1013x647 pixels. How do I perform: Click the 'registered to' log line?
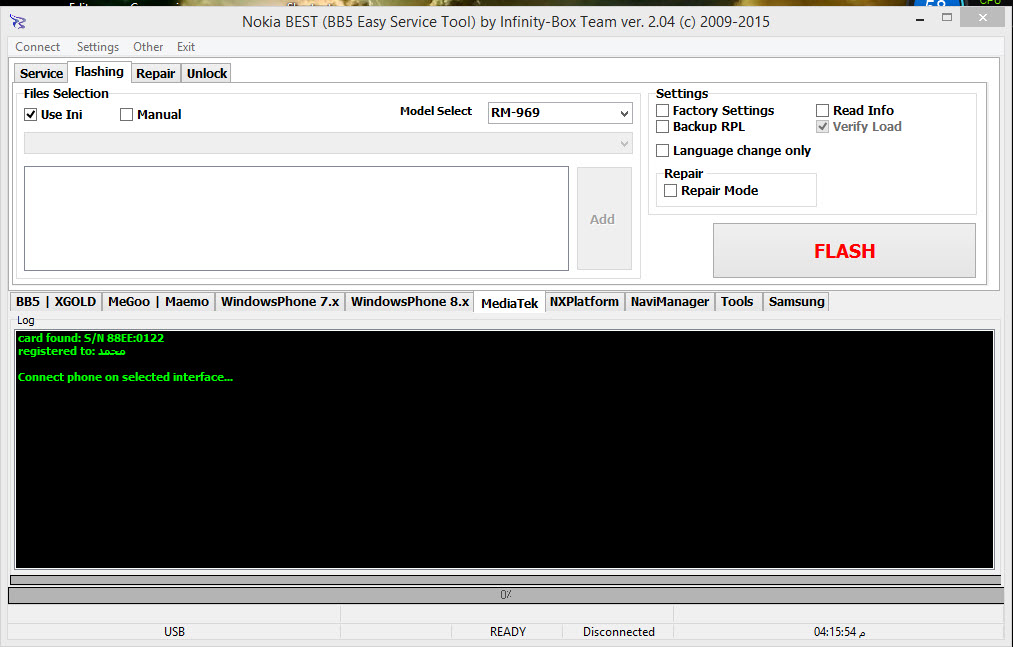coord(72,352)
